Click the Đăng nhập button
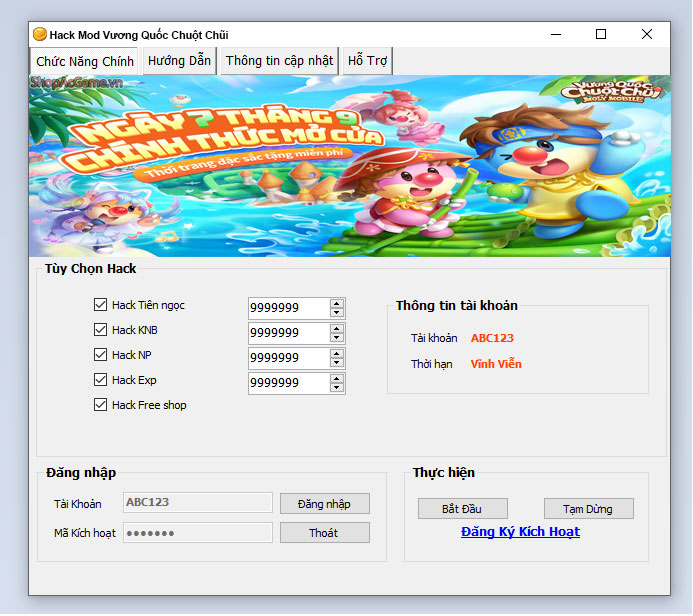The width and height of the screenshot is (693, 616). 324,504
